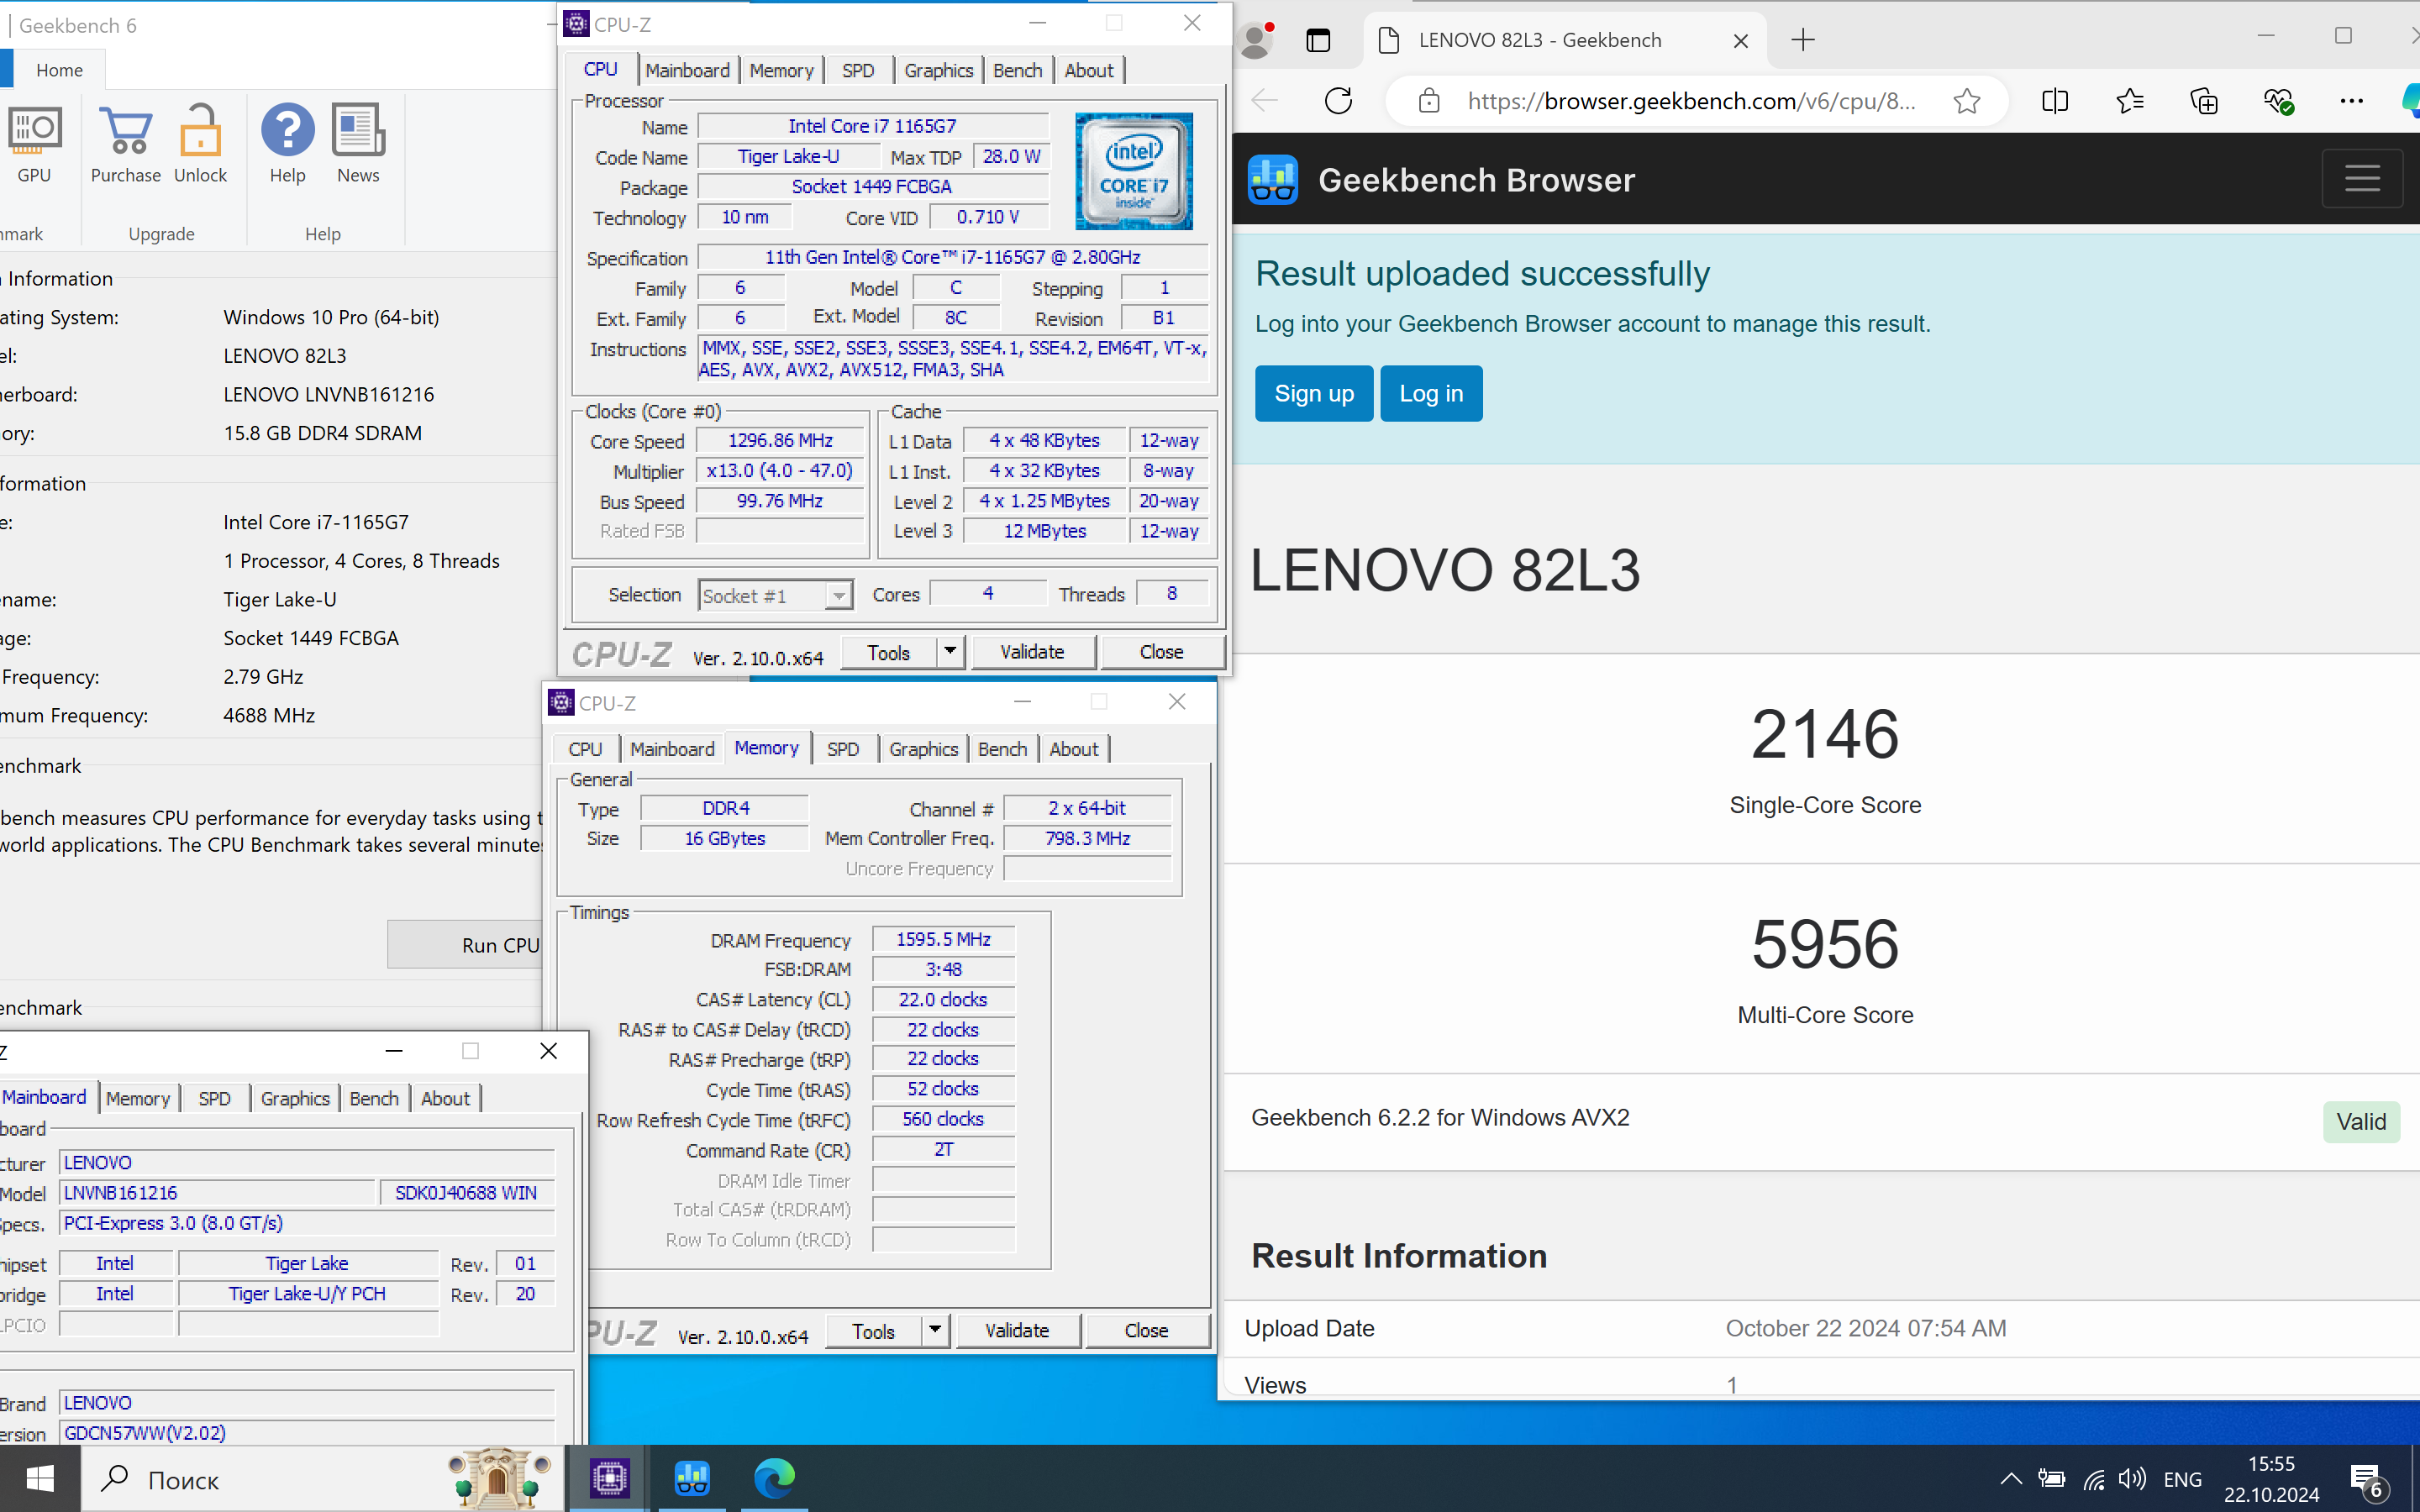
Task: Click the browser address bar URL
Action: (x=1692, y=101)
